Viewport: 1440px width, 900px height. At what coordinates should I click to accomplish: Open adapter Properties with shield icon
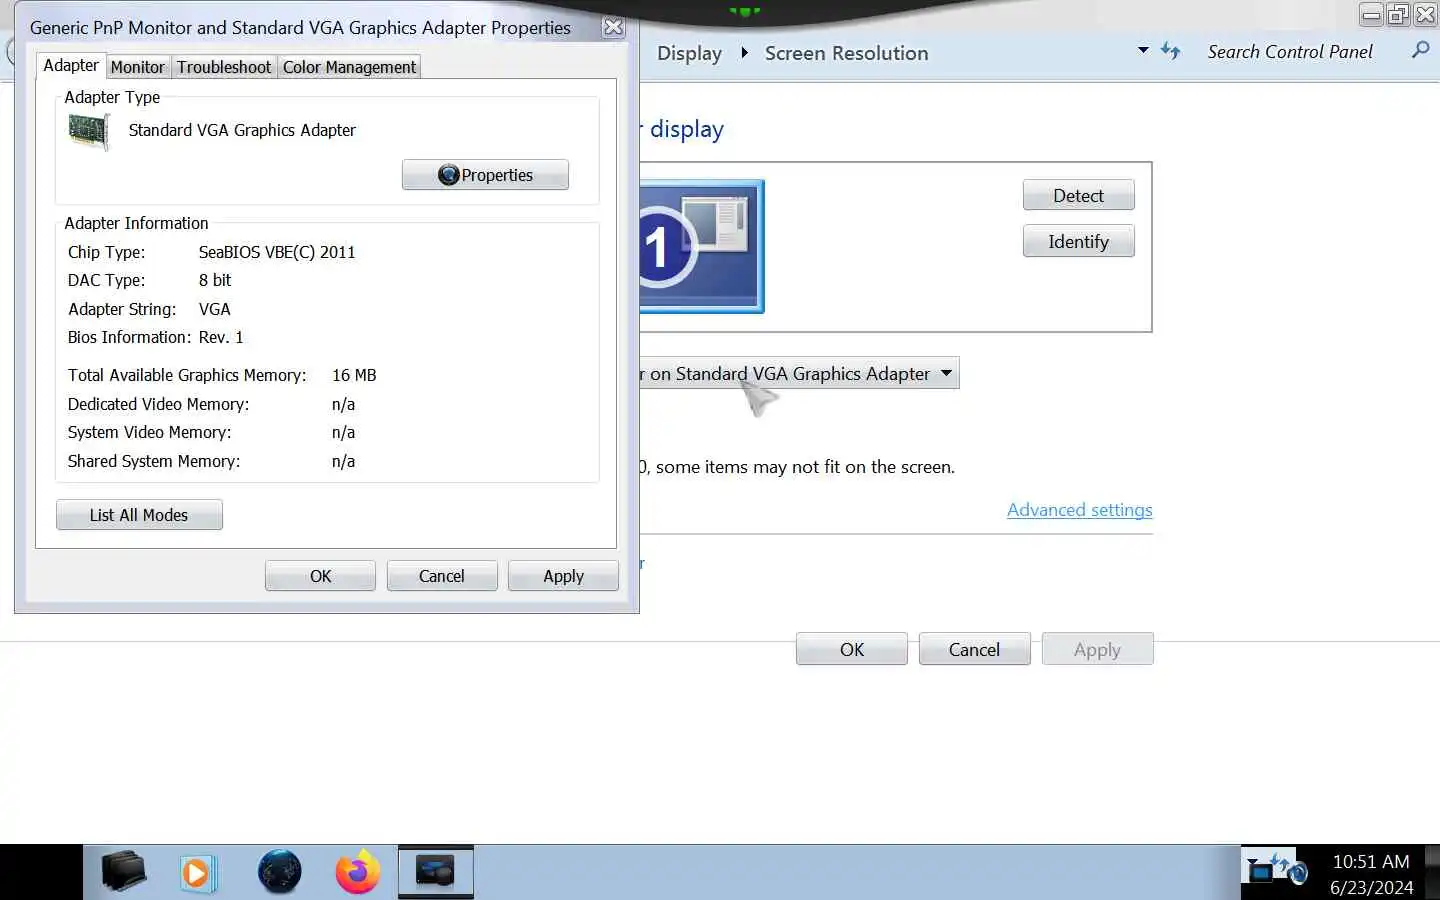click(x=485, y=175)
